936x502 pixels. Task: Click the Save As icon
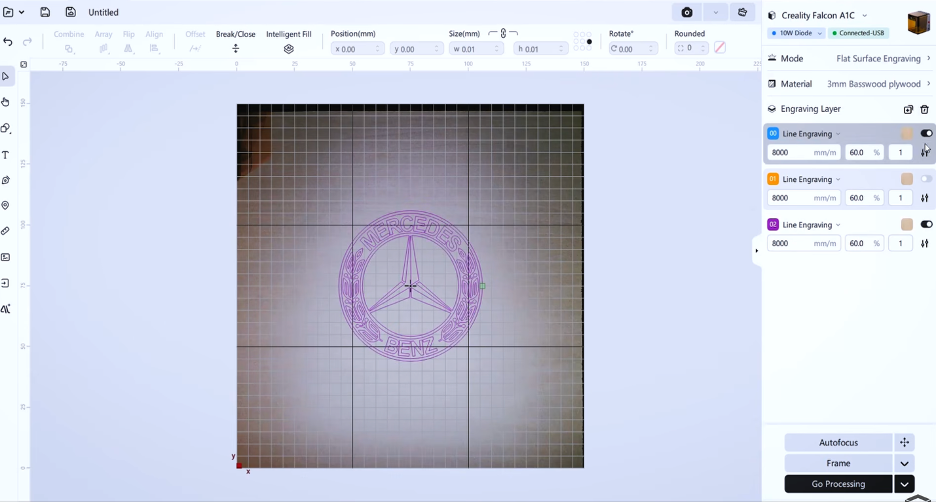pyautogui.click(x=70, y=12)
